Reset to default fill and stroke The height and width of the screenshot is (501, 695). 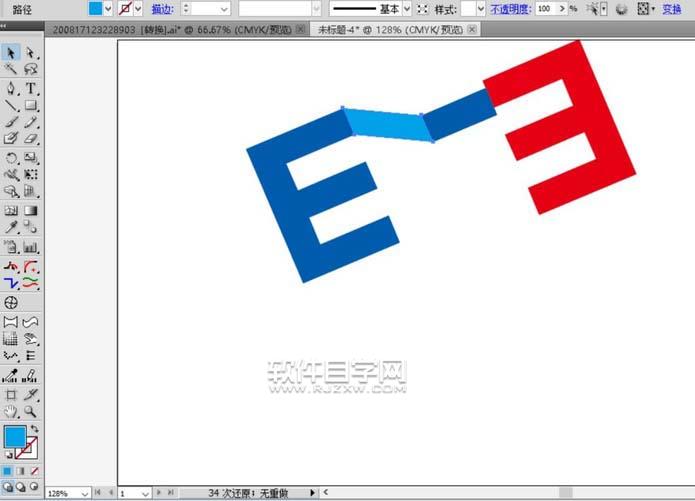click(x=8, y=454)
